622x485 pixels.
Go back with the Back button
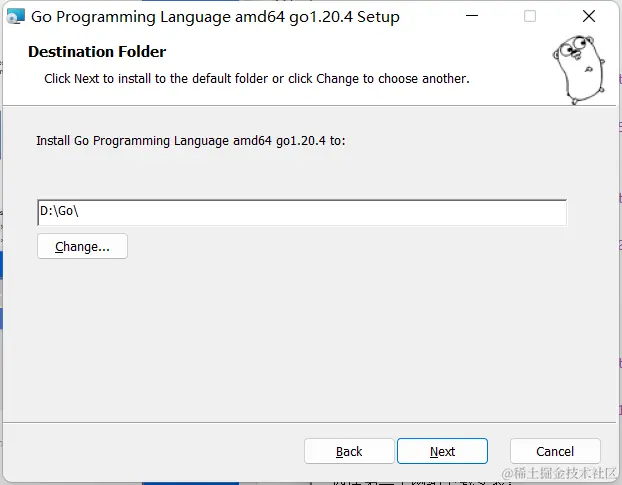pos(349,451)
